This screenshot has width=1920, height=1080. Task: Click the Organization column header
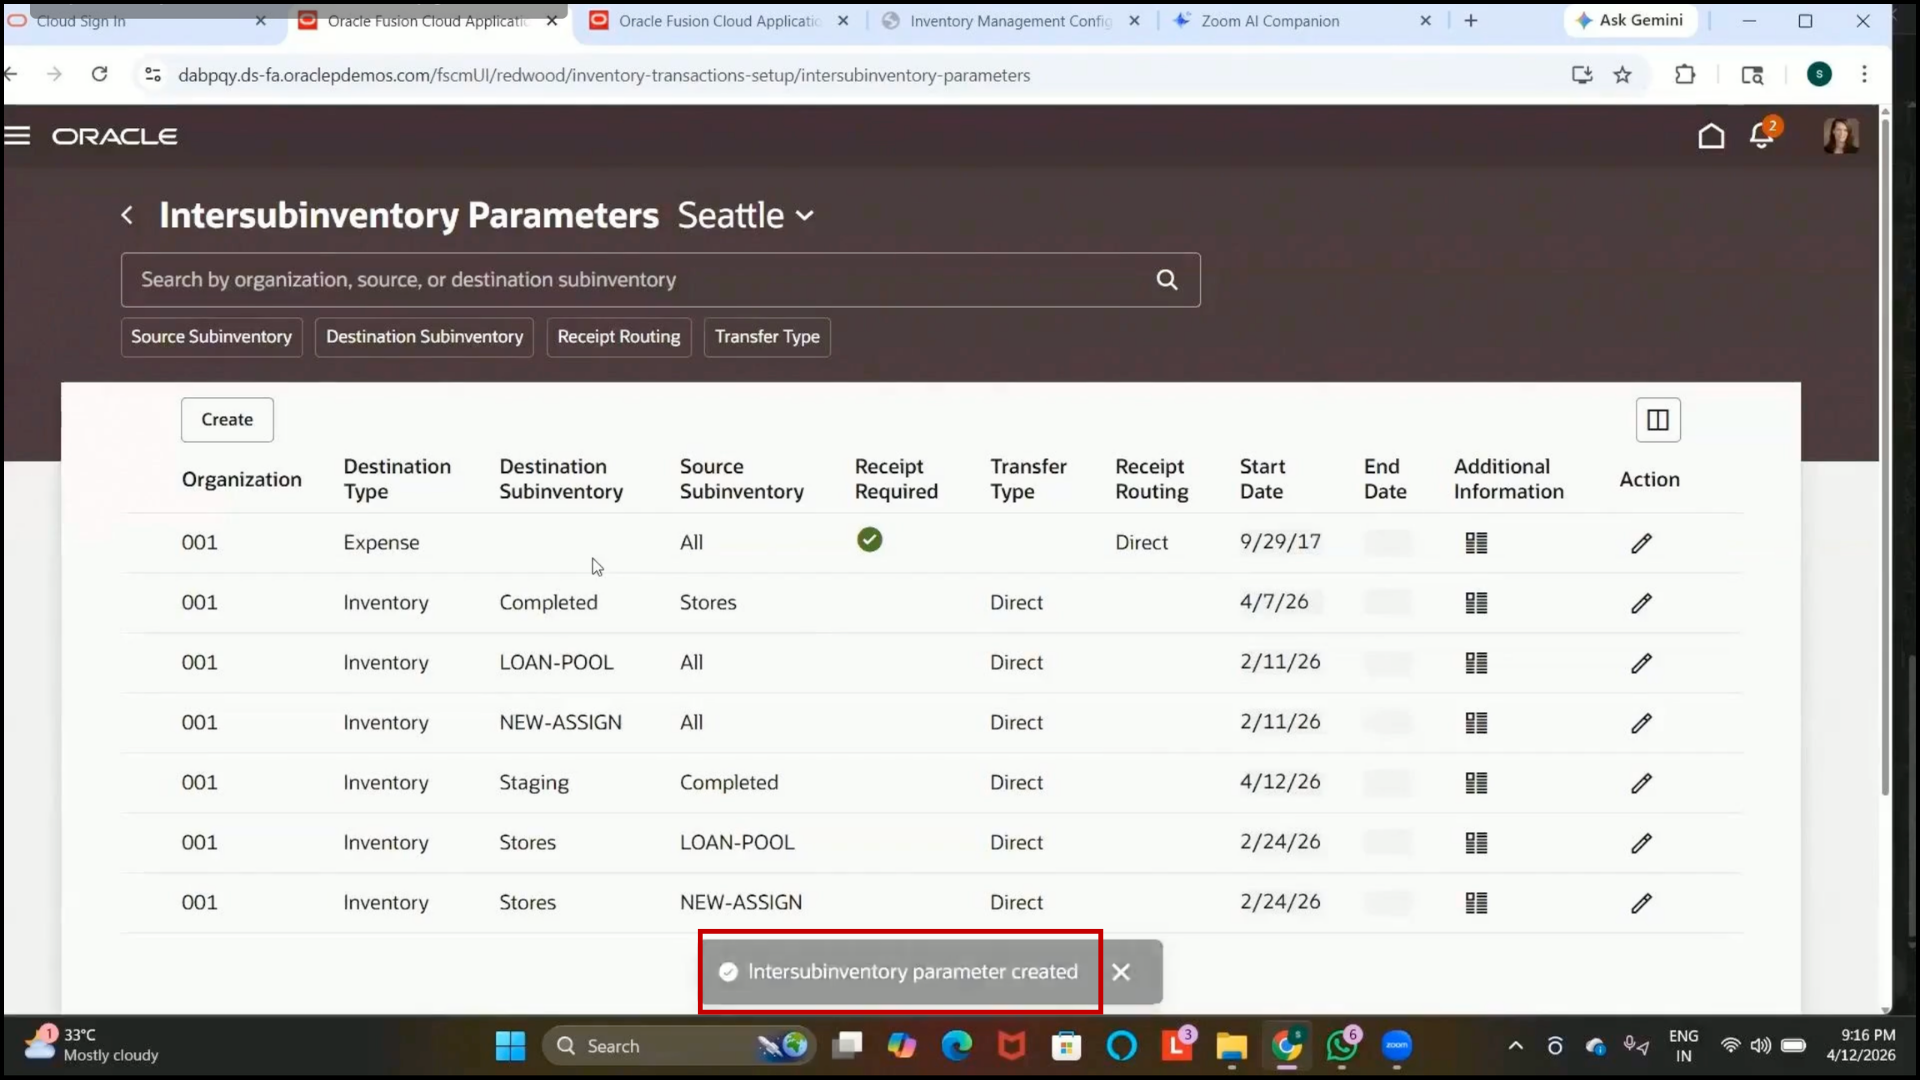pyautogui.click(x=241, y=480)
